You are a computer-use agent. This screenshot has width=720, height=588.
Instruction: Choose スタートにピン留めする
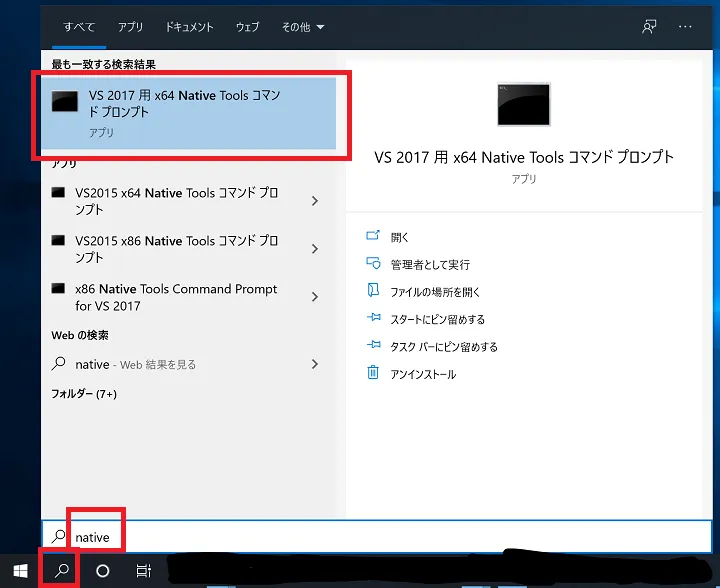[438, 319]
